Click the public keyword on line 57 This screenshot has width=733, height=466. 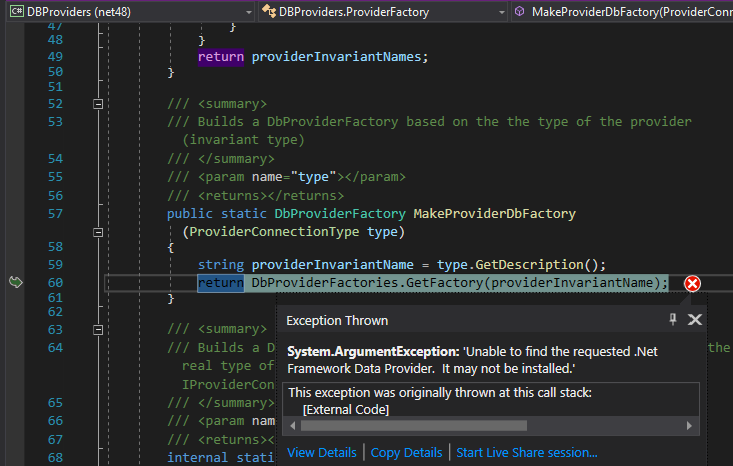[190, 214]
